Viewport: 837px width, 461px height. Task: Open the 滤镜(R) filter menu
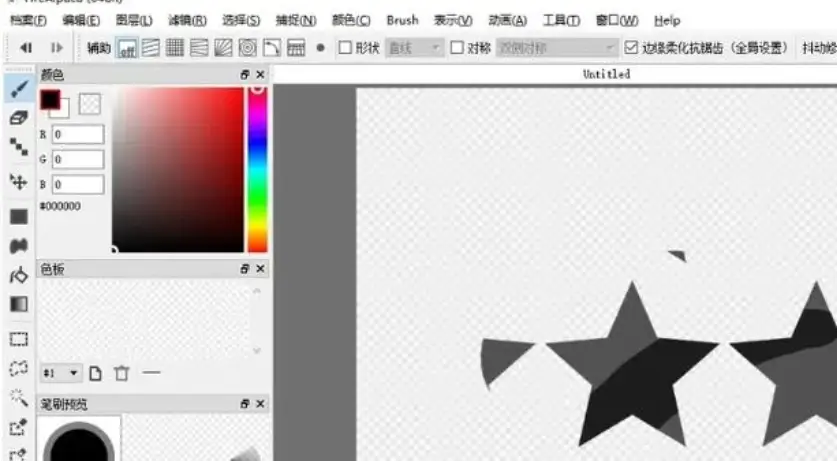[187, 21]
